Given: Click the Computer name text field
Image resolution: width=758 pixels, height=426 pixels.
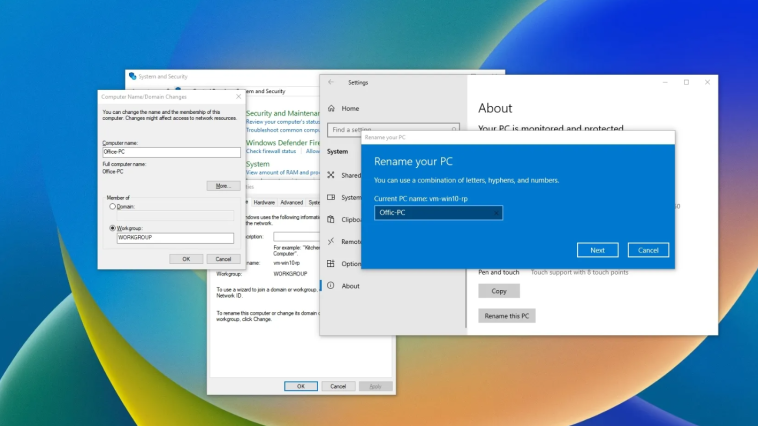Looking at the screenshot, I should tap(171, 152).
